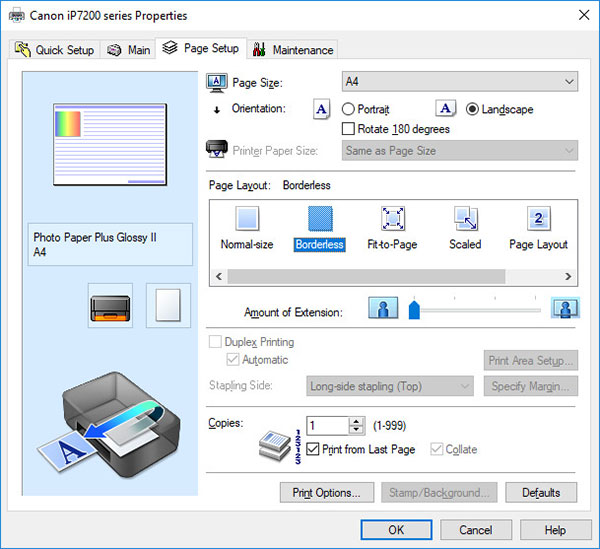Choose the Fit-to-Page layout icon
600x549 pixels.
[x=393, y=218]
